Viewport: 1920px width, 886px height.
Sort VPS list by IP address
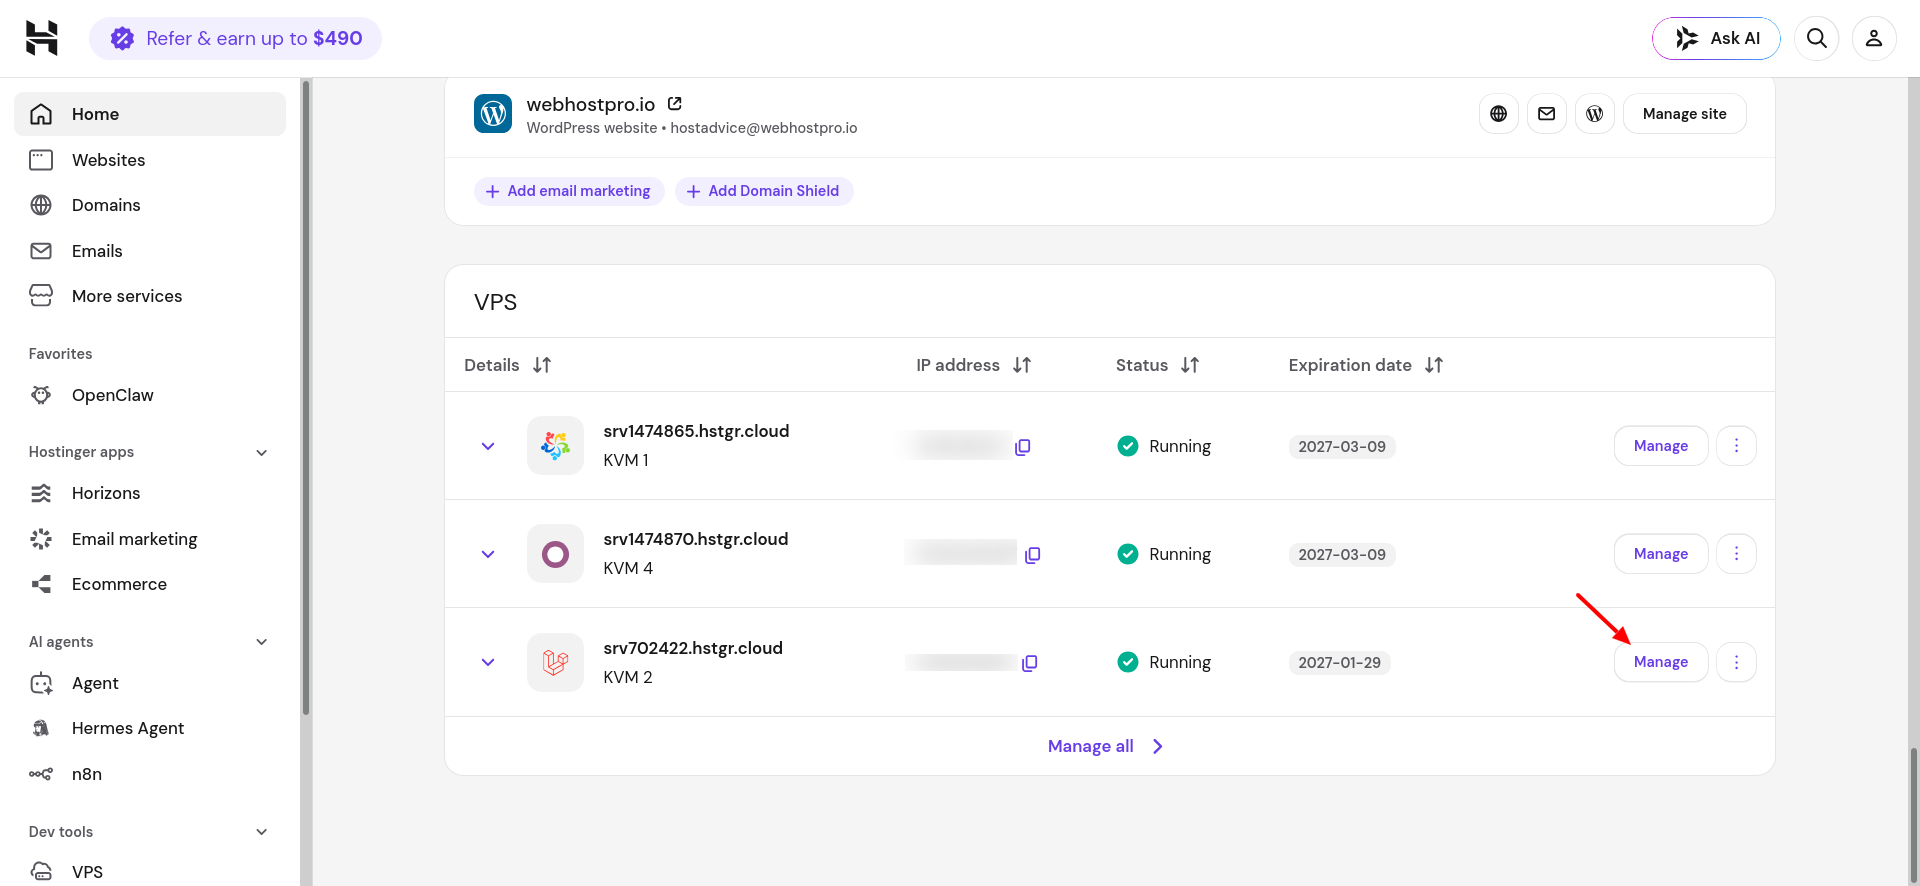pos(1022,365)
